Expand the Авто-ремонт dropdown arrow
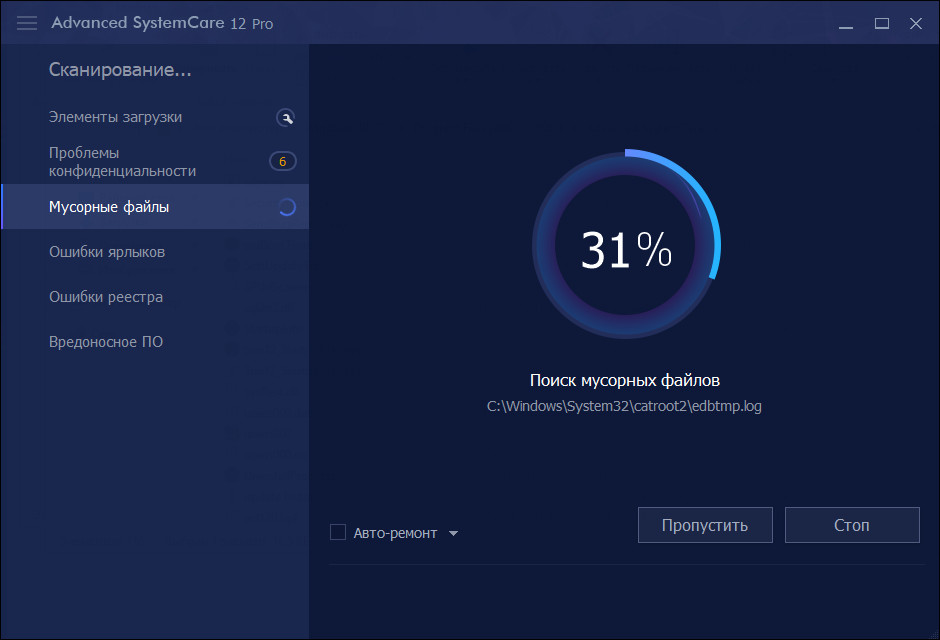Screen dimensions: 940x640 pos(453,534)
